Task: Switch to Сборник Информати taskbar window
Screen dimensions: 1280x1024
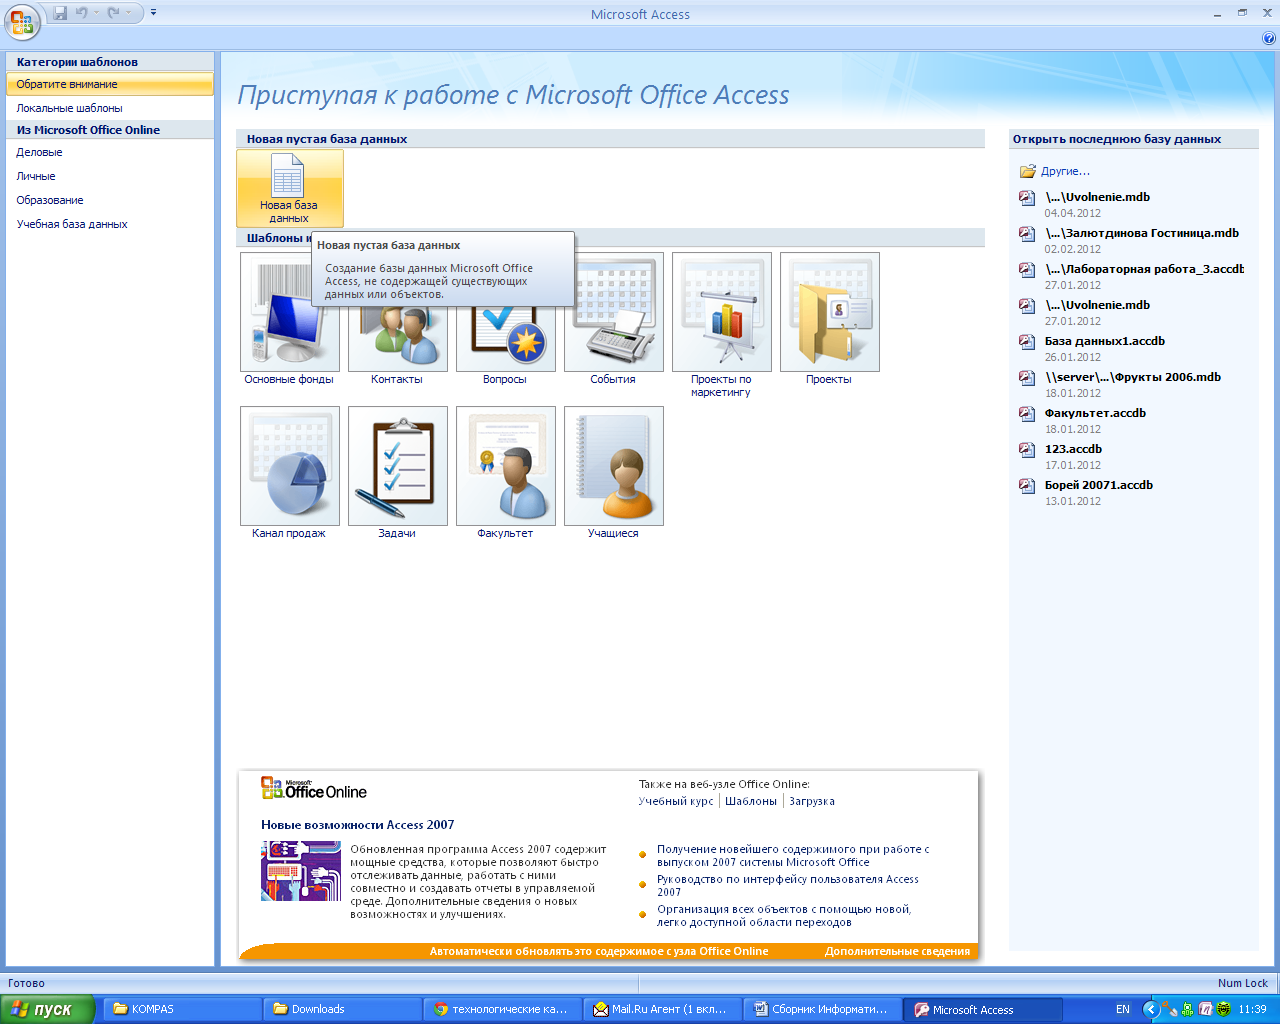Action: pos(822,1009)
